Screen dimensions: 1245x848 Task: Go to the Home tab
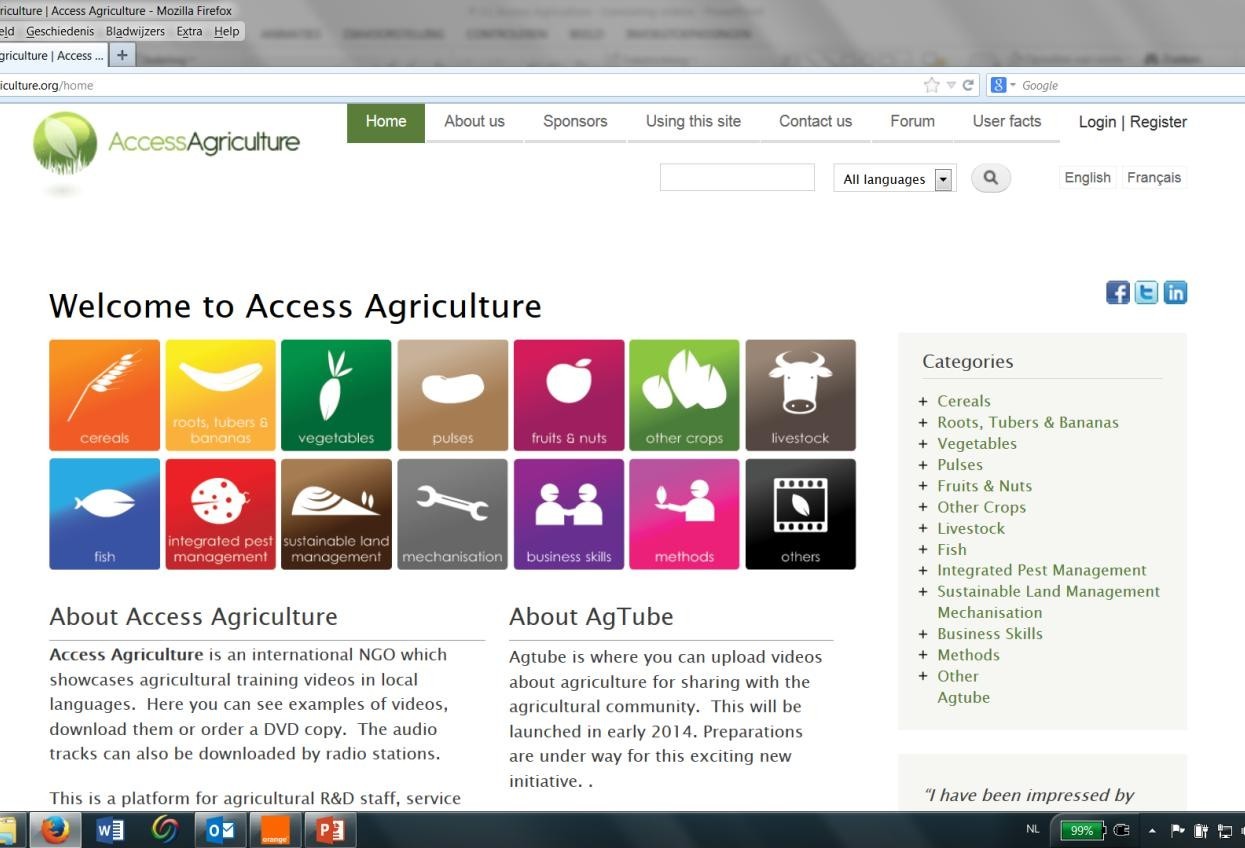(386, 122)
